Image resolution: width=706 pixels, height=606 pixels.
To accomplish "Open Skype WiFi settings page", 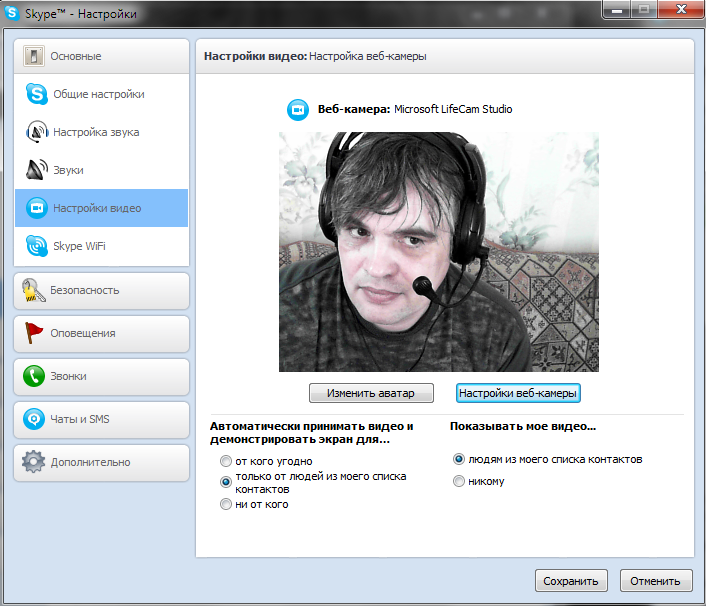I will coord(102,246).
